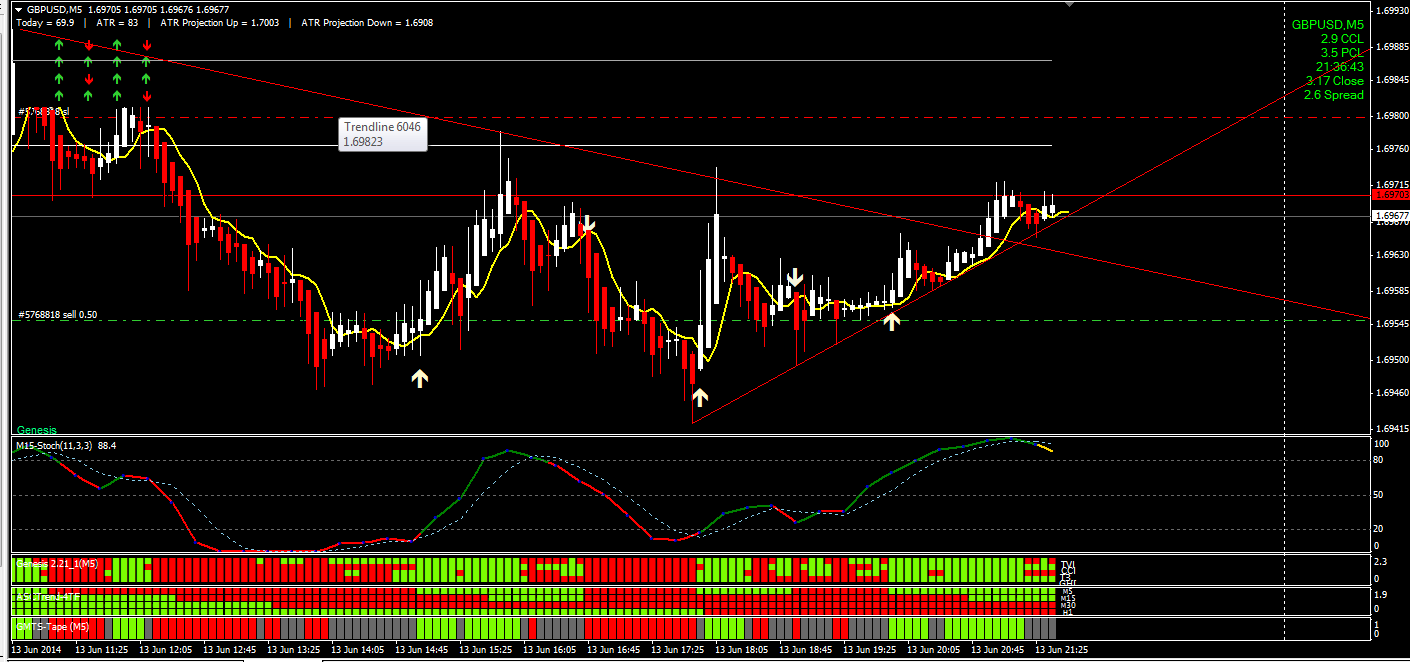Click the '3.5 PCL' info value
Screen dimensions: 1410x662
[x=1342, y=52]
